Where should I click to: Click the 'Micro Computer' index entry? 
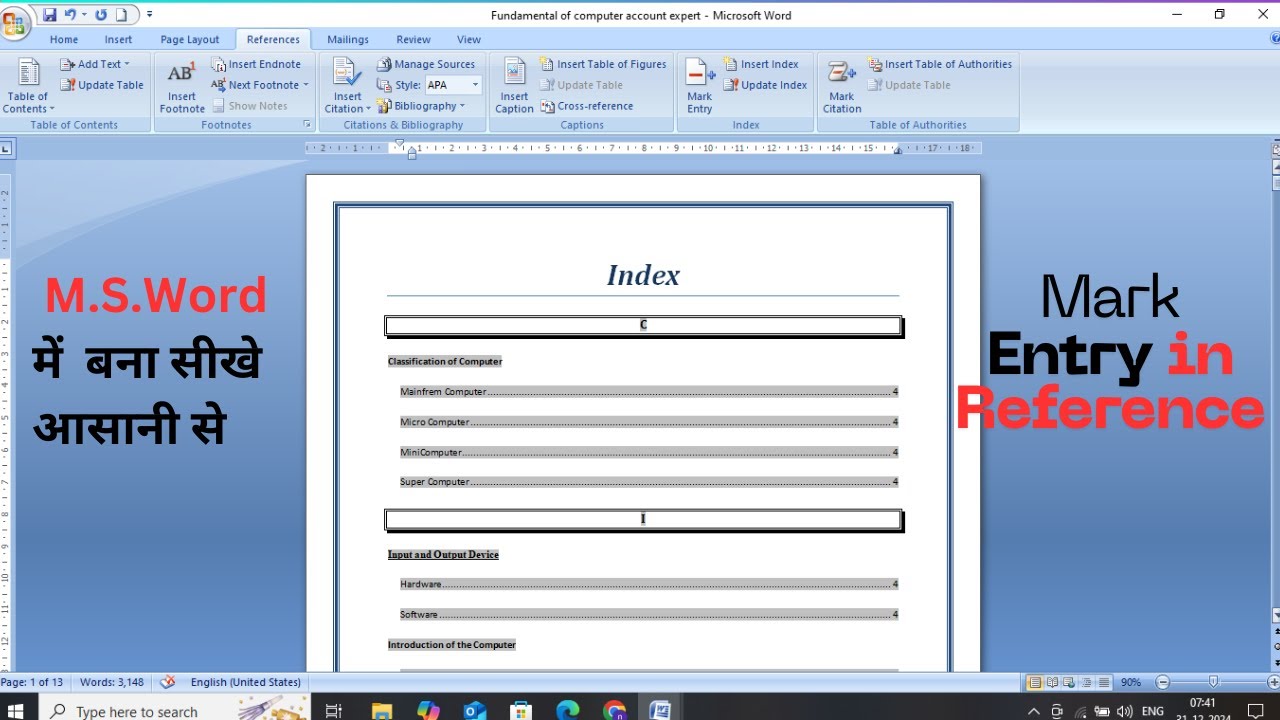649,422
